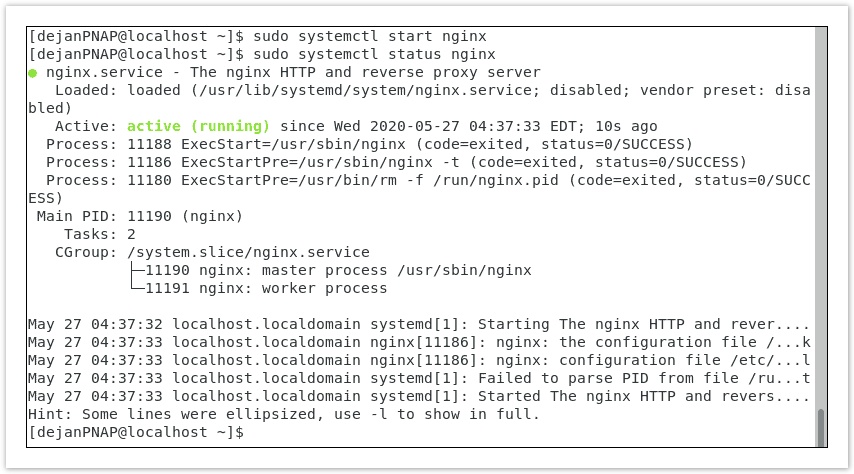Screen dimensions: 854x474
Task: Click the "sudo systemctl start nginx" command
Action: pyautogui.click(x=372, y=36)
